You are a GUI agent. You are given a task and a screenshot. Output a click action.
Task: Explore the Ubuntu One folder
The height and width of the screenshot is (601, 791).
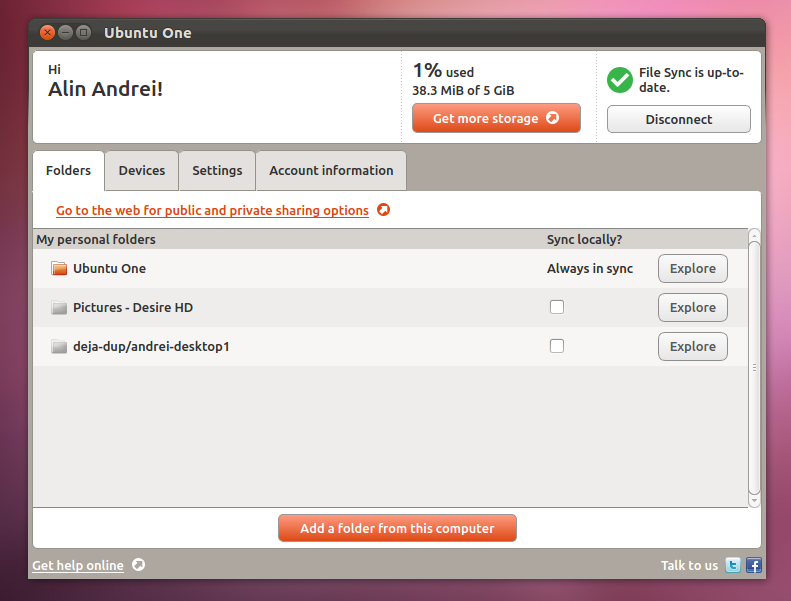tap(693, 268)
